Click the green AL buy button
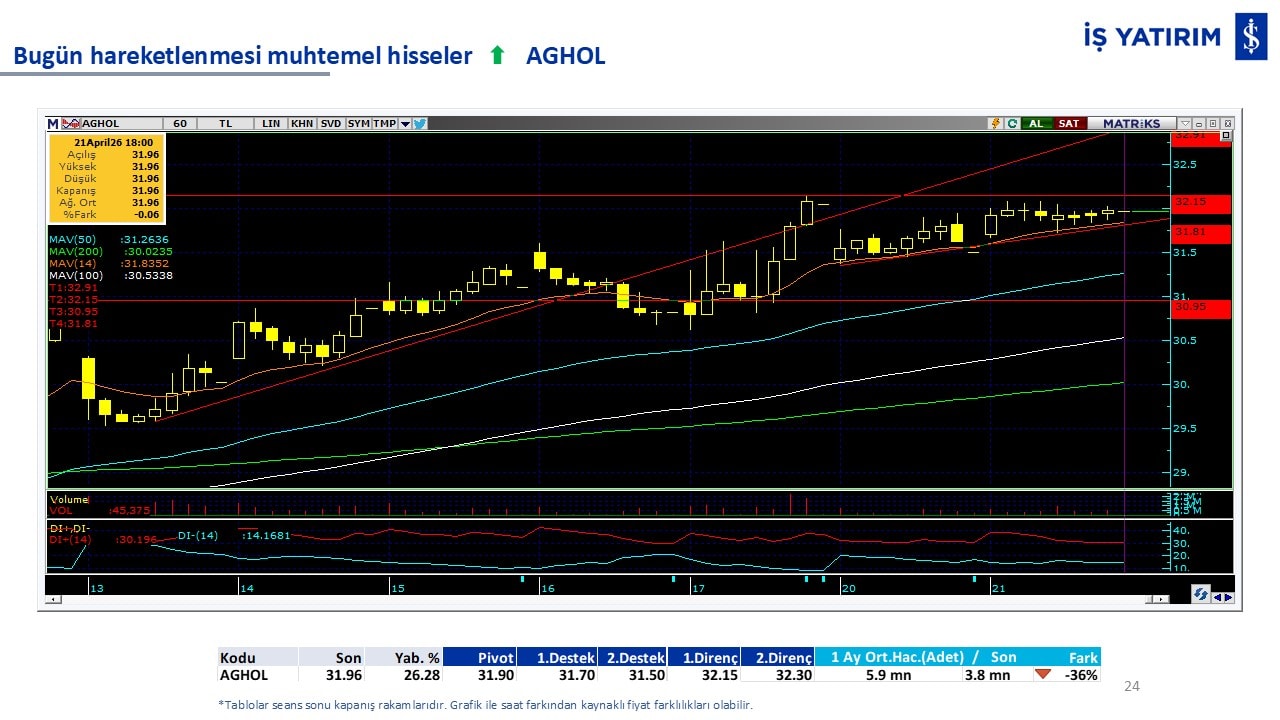The width and height of the screenshot is (1280, 720). point(1036,124)
